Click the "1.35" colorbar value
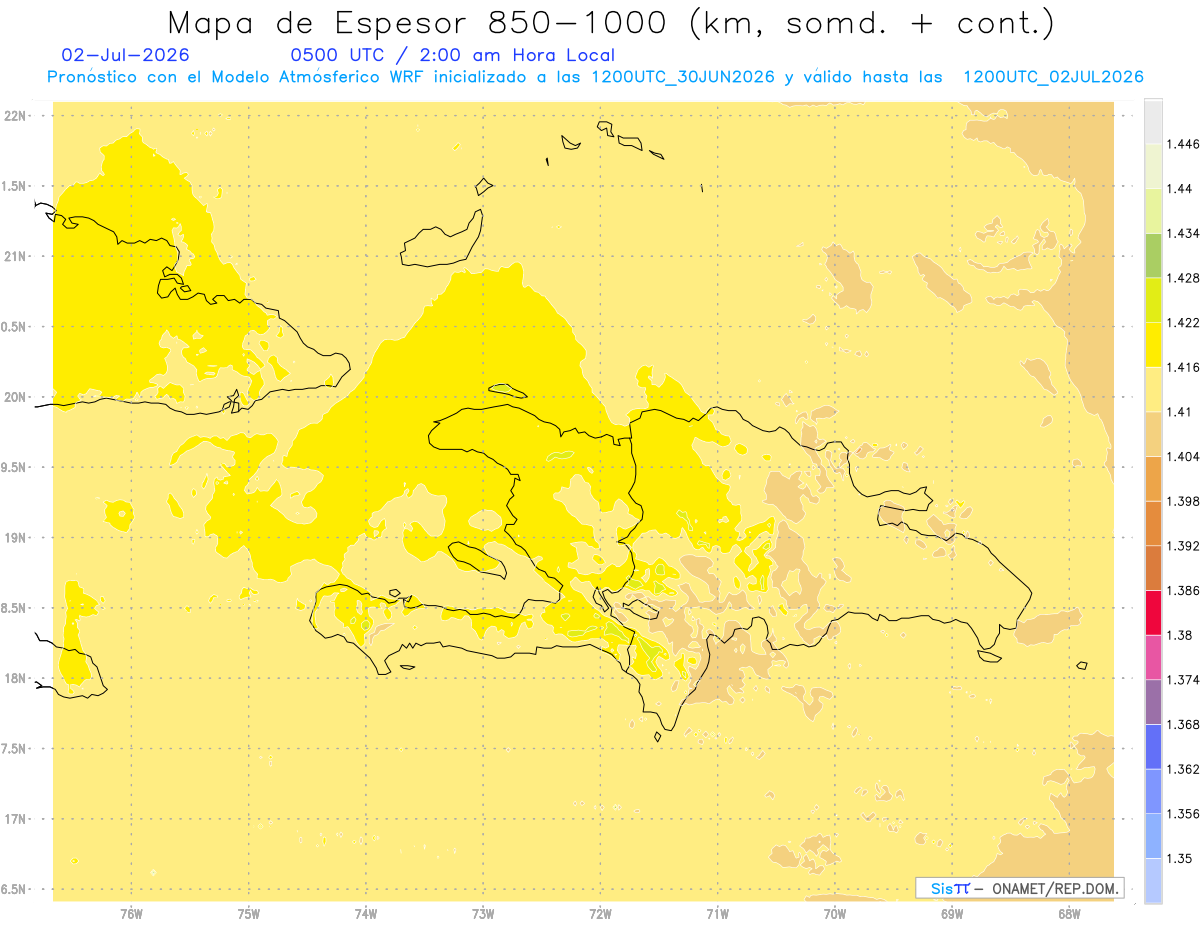The height and width of the screenshot is (927, 1200). (1180, 859)
